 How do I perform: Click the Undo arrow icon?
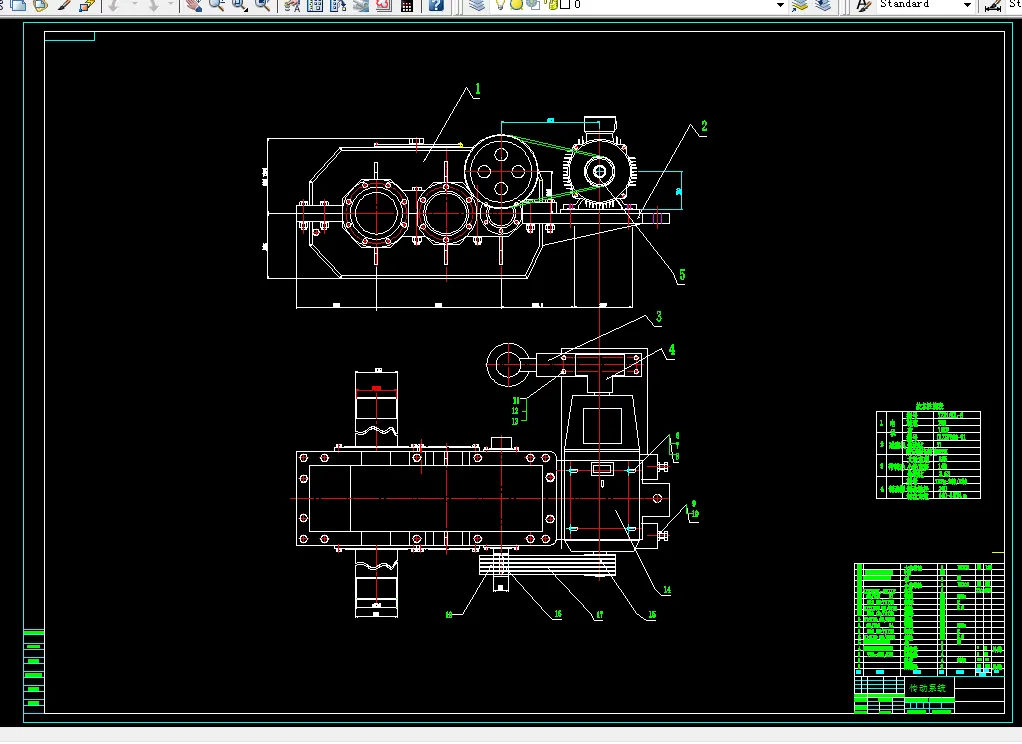114,5
